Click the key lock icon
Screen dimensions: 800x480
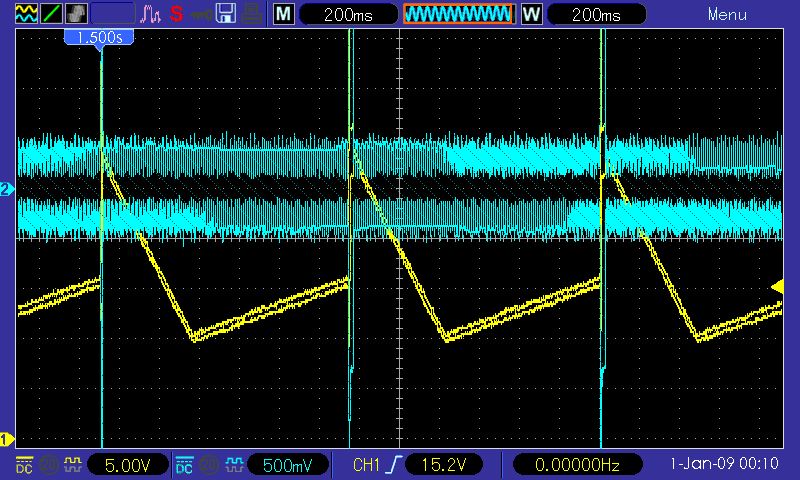click(x=201, y=14)
